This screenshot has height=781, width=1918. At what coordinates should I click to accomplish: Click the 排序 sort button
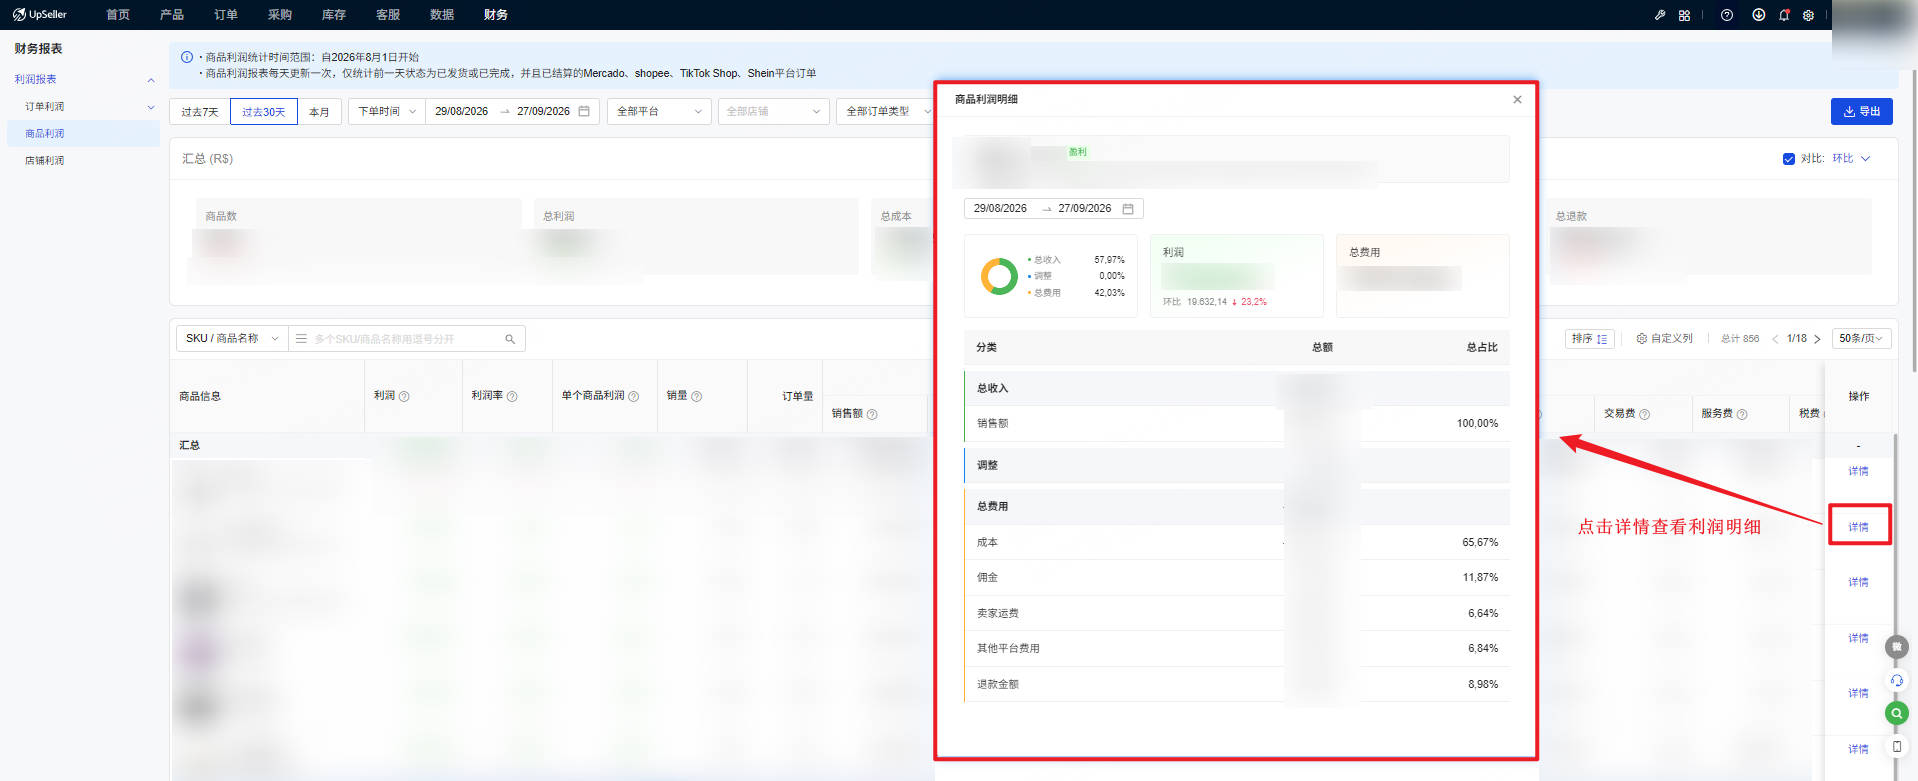(1589, 339)
